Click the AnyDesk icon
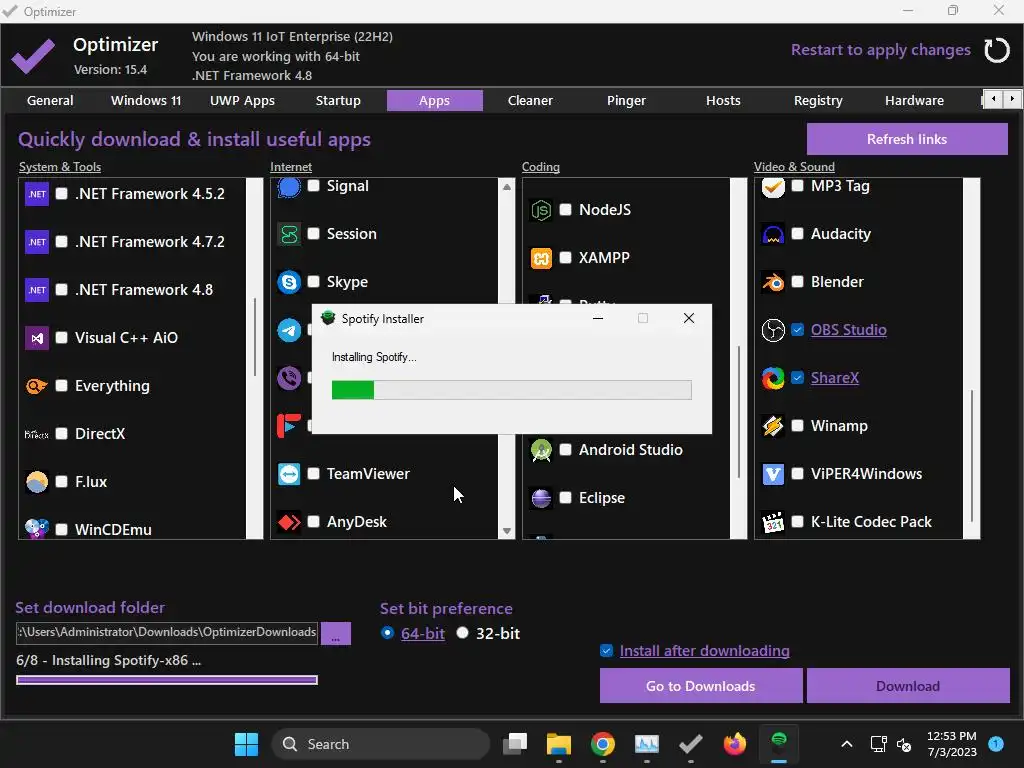 point(289,522)
